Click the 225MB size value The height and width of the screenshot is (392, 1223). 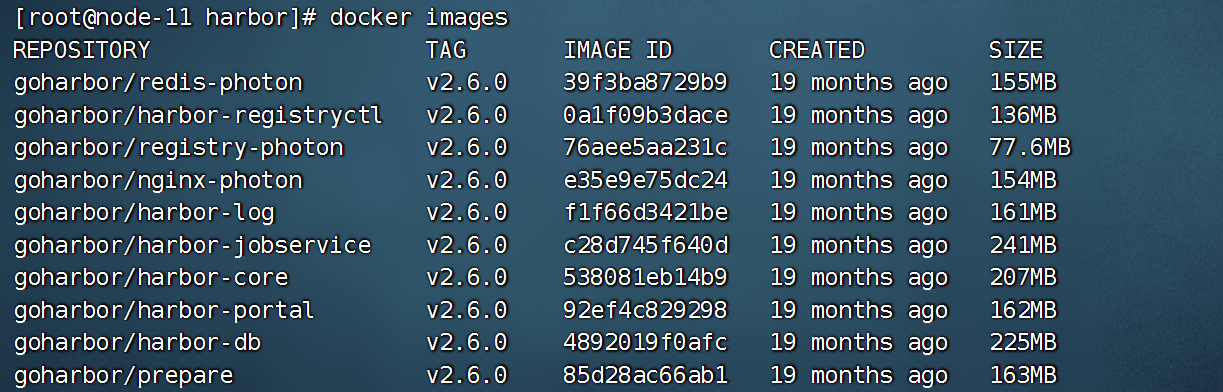coord(1023,343)
